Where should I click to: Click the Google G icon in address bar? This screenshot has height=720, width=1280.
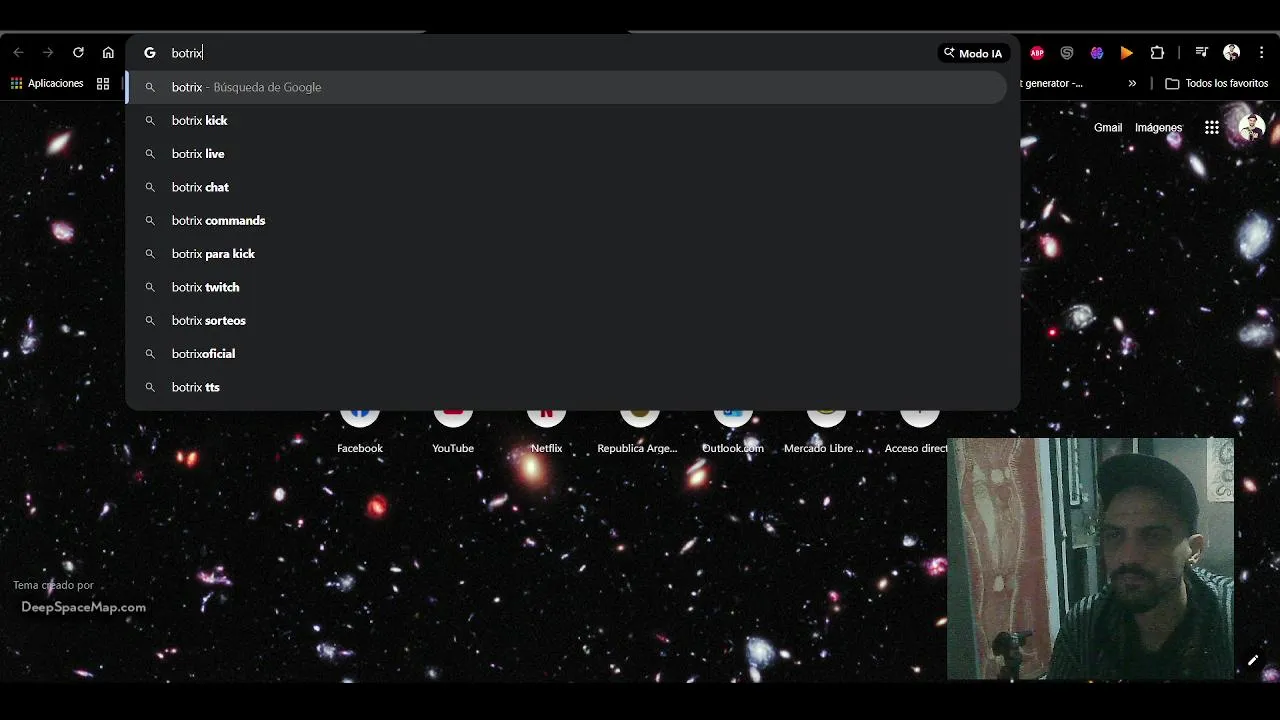pos(150,53)
